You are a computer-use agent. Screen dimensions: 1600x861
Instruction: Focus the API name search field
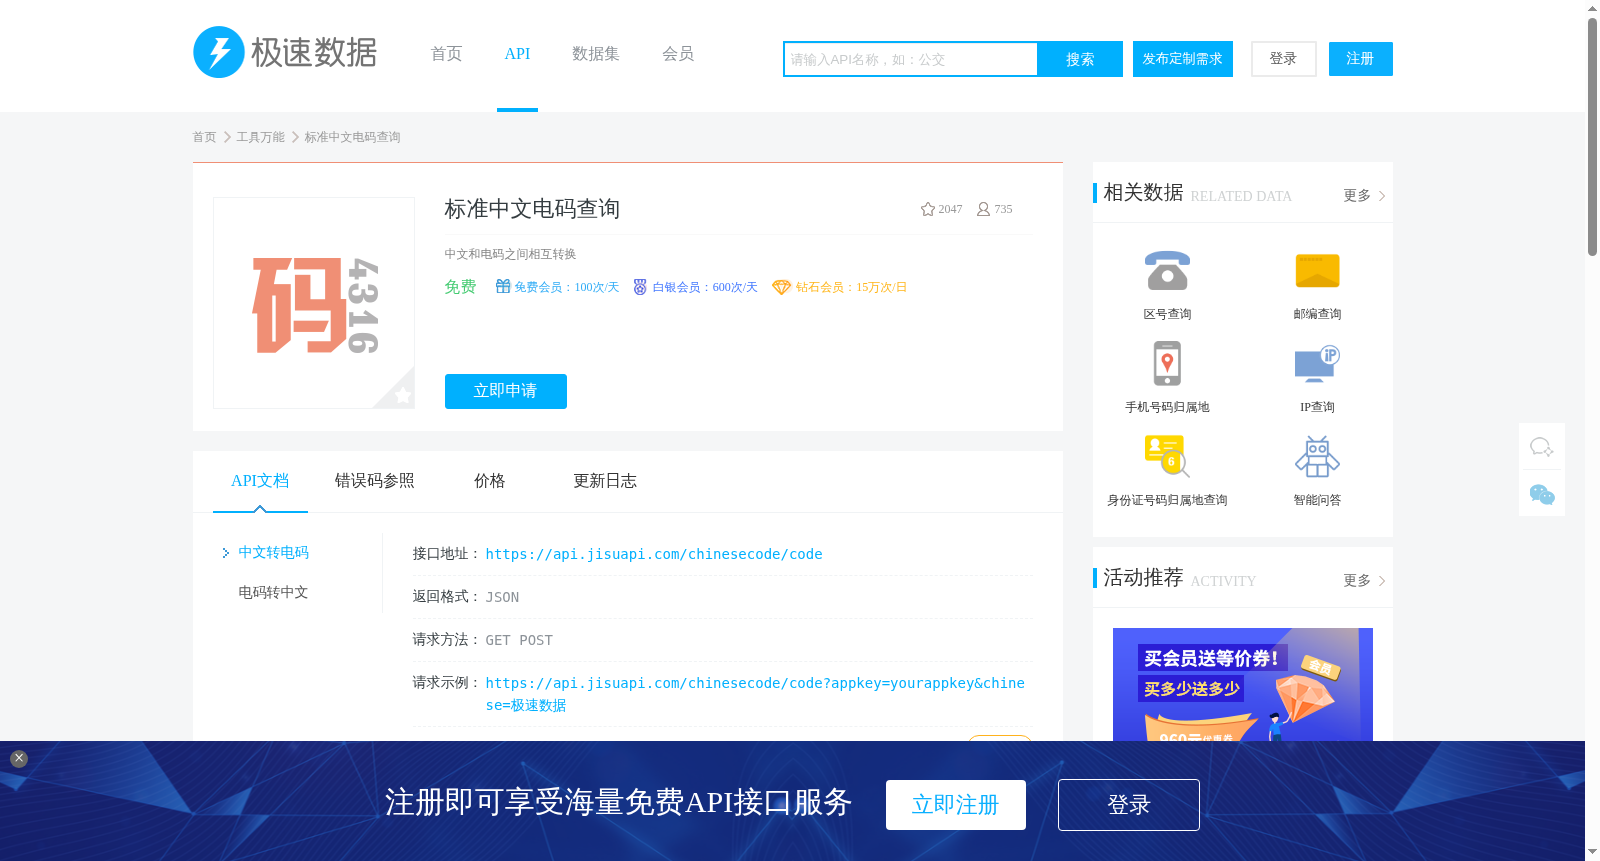[x=910, y=59]
